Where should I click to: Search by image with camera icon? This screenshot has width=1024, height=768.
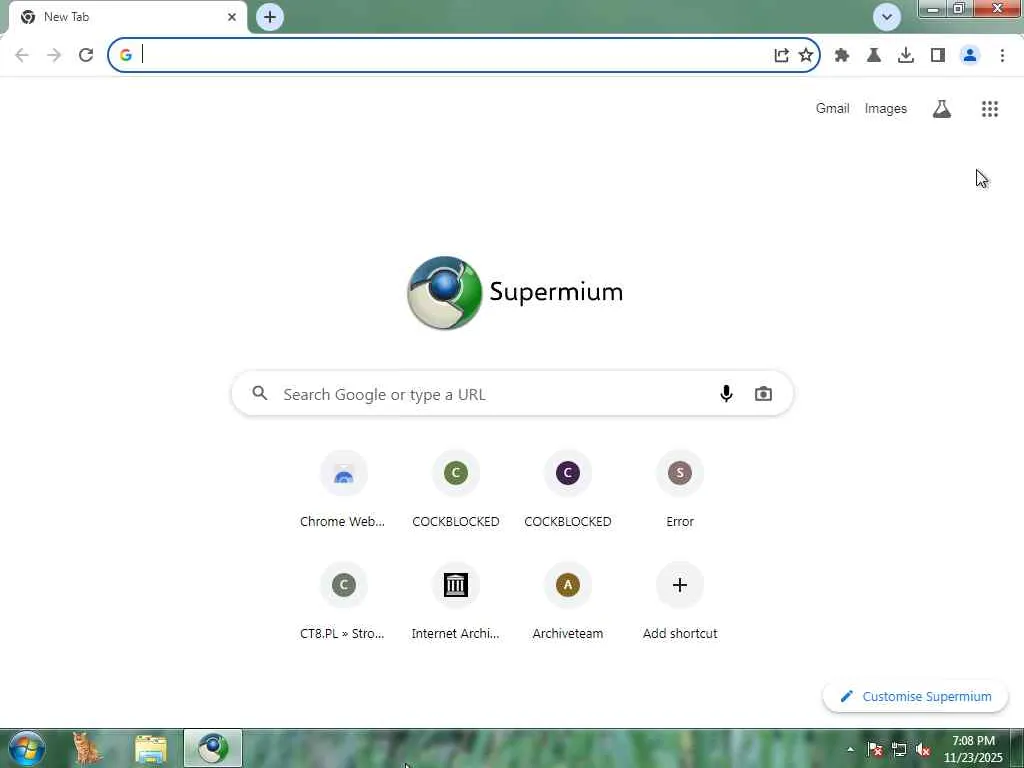point(763,394)
